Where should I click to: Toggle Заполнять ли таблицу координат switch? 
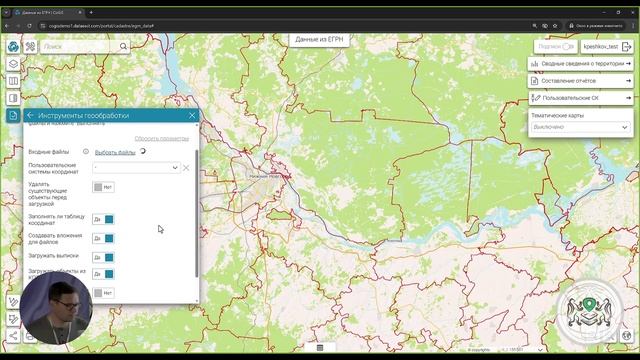pos(103,220)
